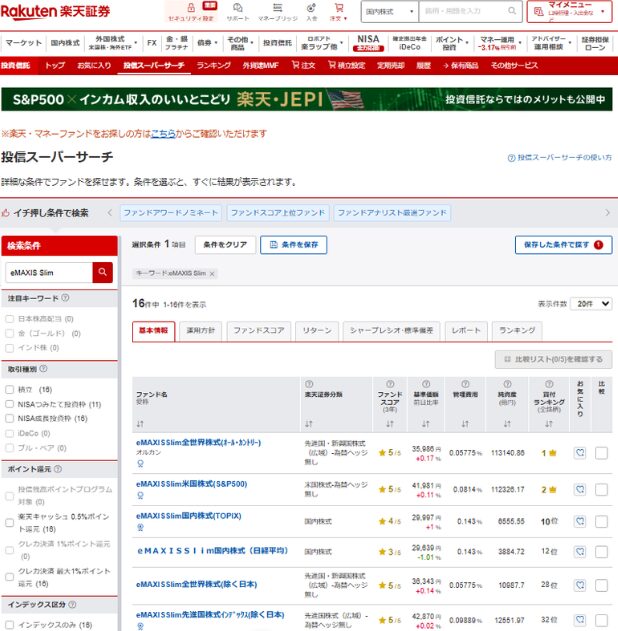
Task: Expand the マイメニュー dropdown
Action: (569, 11)
